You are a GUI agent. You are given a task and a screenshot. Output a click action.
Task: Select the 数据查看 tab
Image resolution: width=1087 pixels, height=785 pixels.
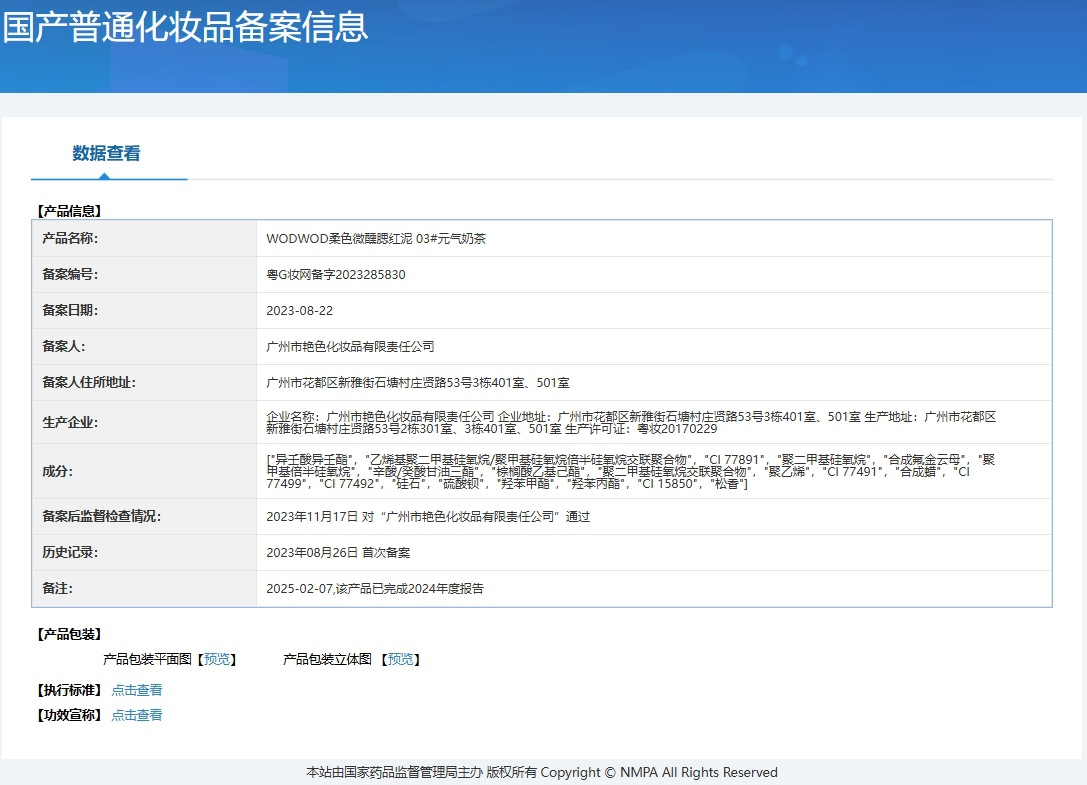click(x=106, y=153)
